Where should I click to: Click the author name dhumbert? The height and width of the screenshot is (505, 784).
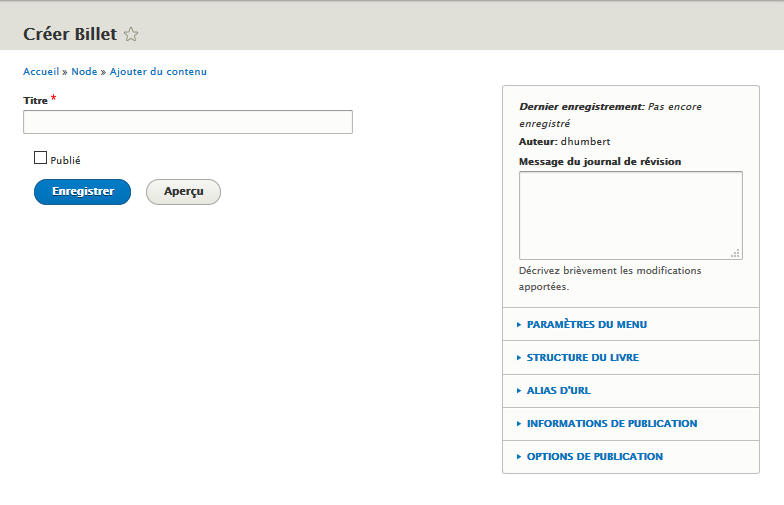(585, 142)
